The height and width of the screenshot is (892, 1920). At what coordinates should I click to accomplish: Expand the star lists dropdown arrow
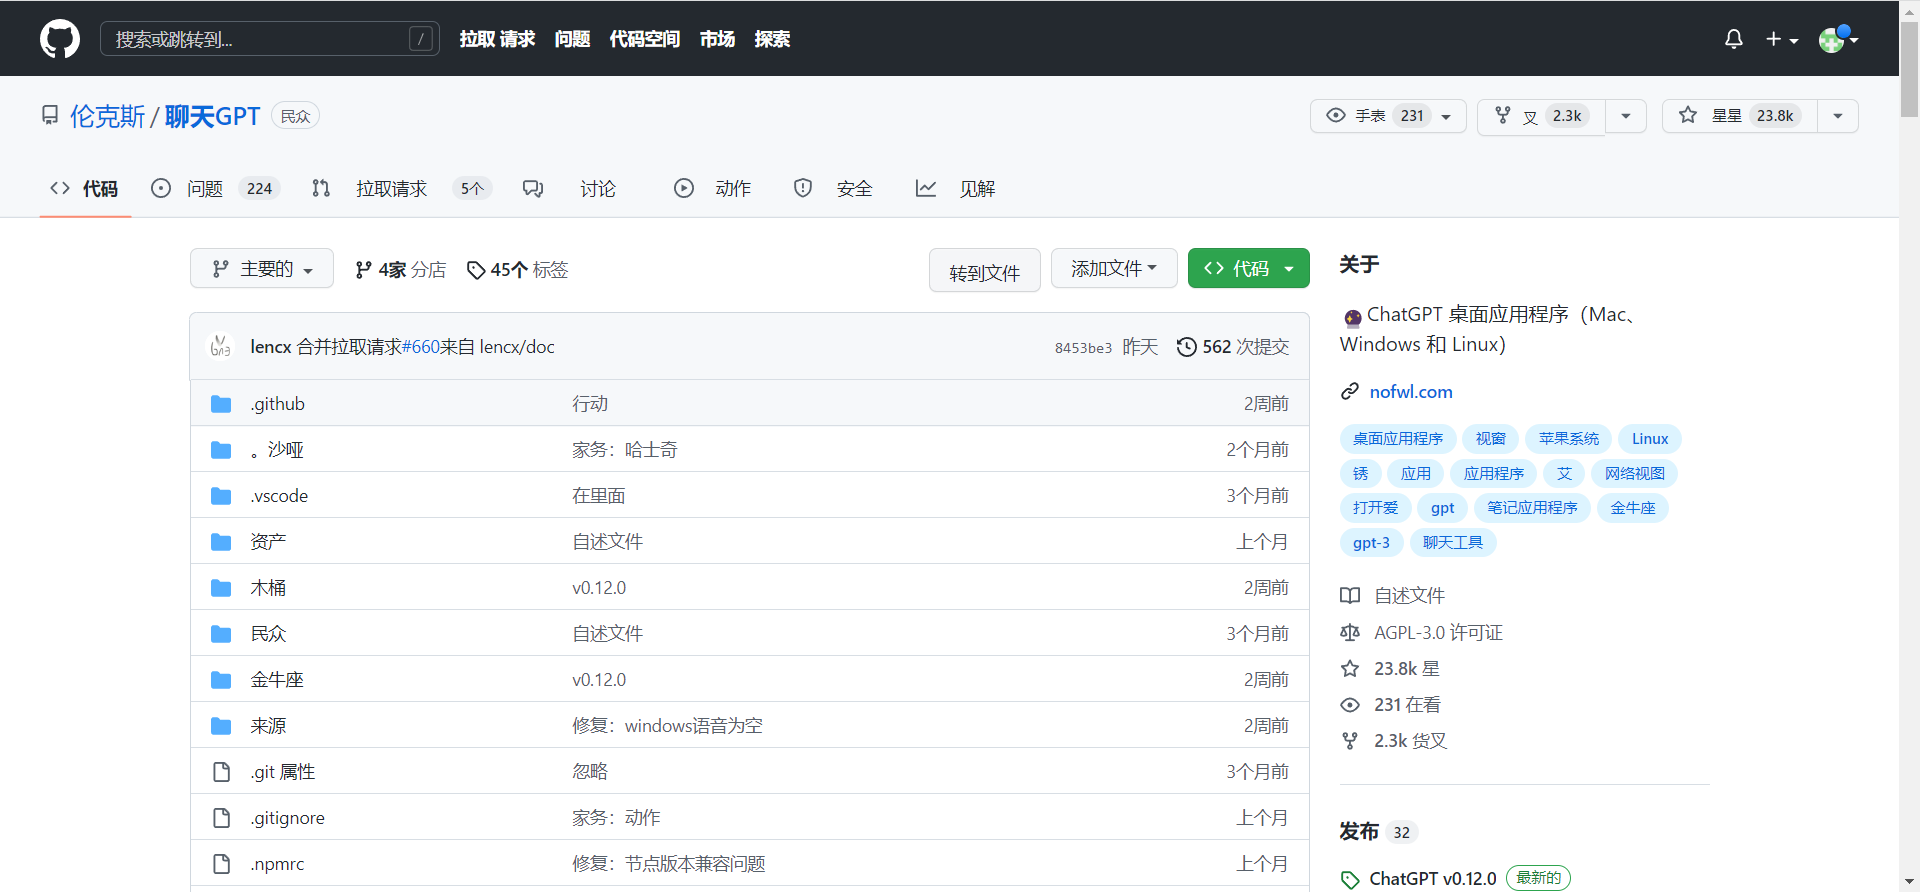coord(1838,116)
